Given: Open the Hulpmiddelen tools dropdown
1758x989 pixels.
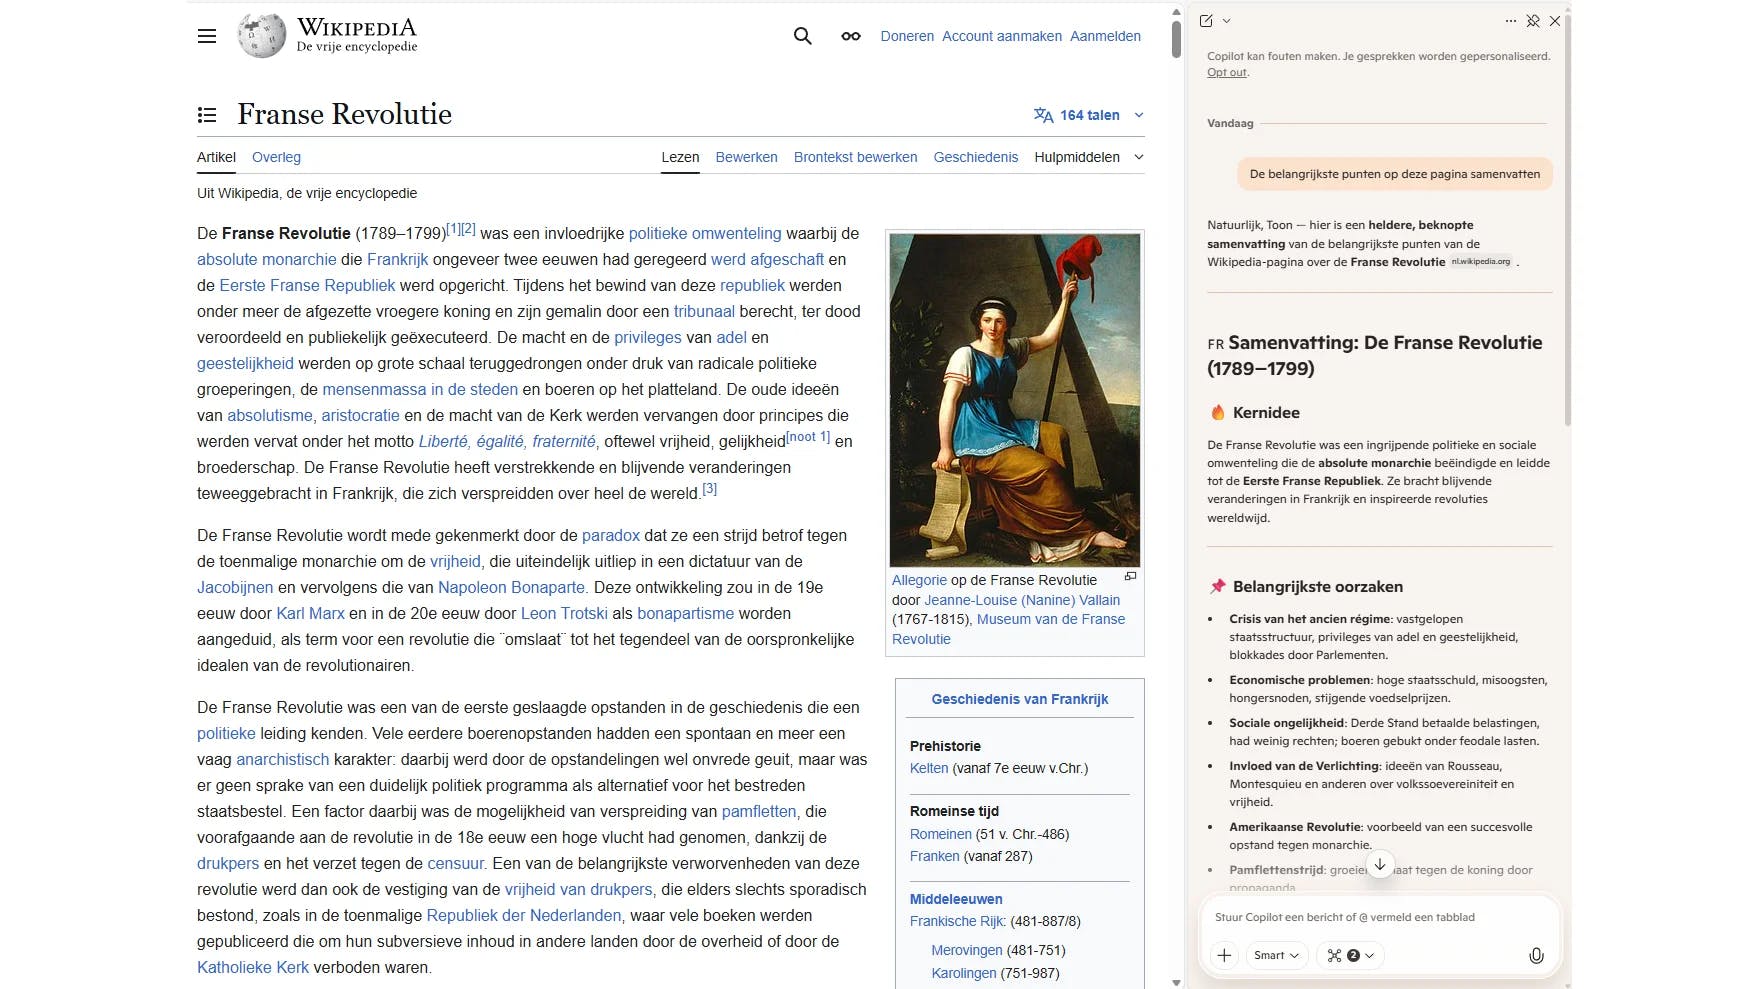Looking at the screenshot, I should pos(1089,157).
